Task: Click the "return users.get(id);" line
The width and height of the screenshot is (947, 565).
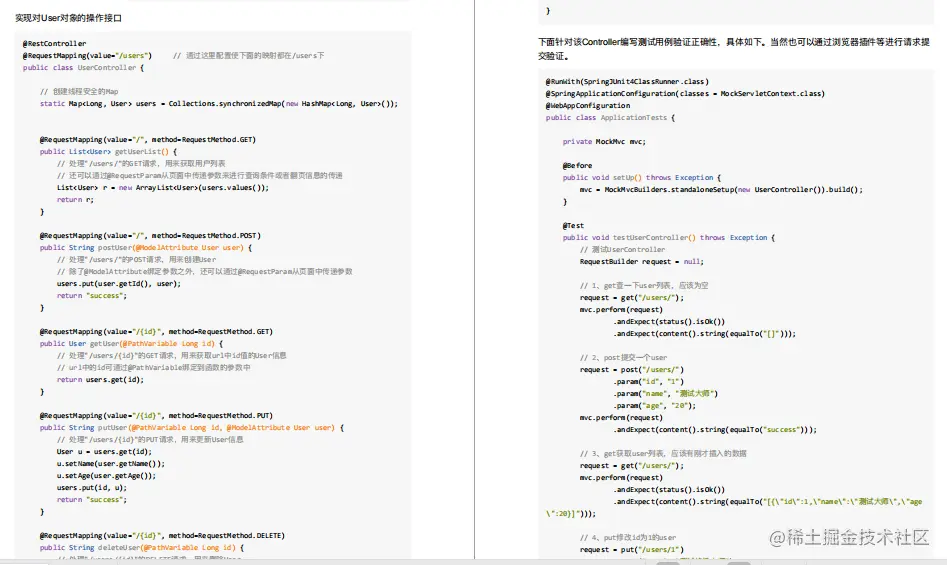Action: coord(100,380)
